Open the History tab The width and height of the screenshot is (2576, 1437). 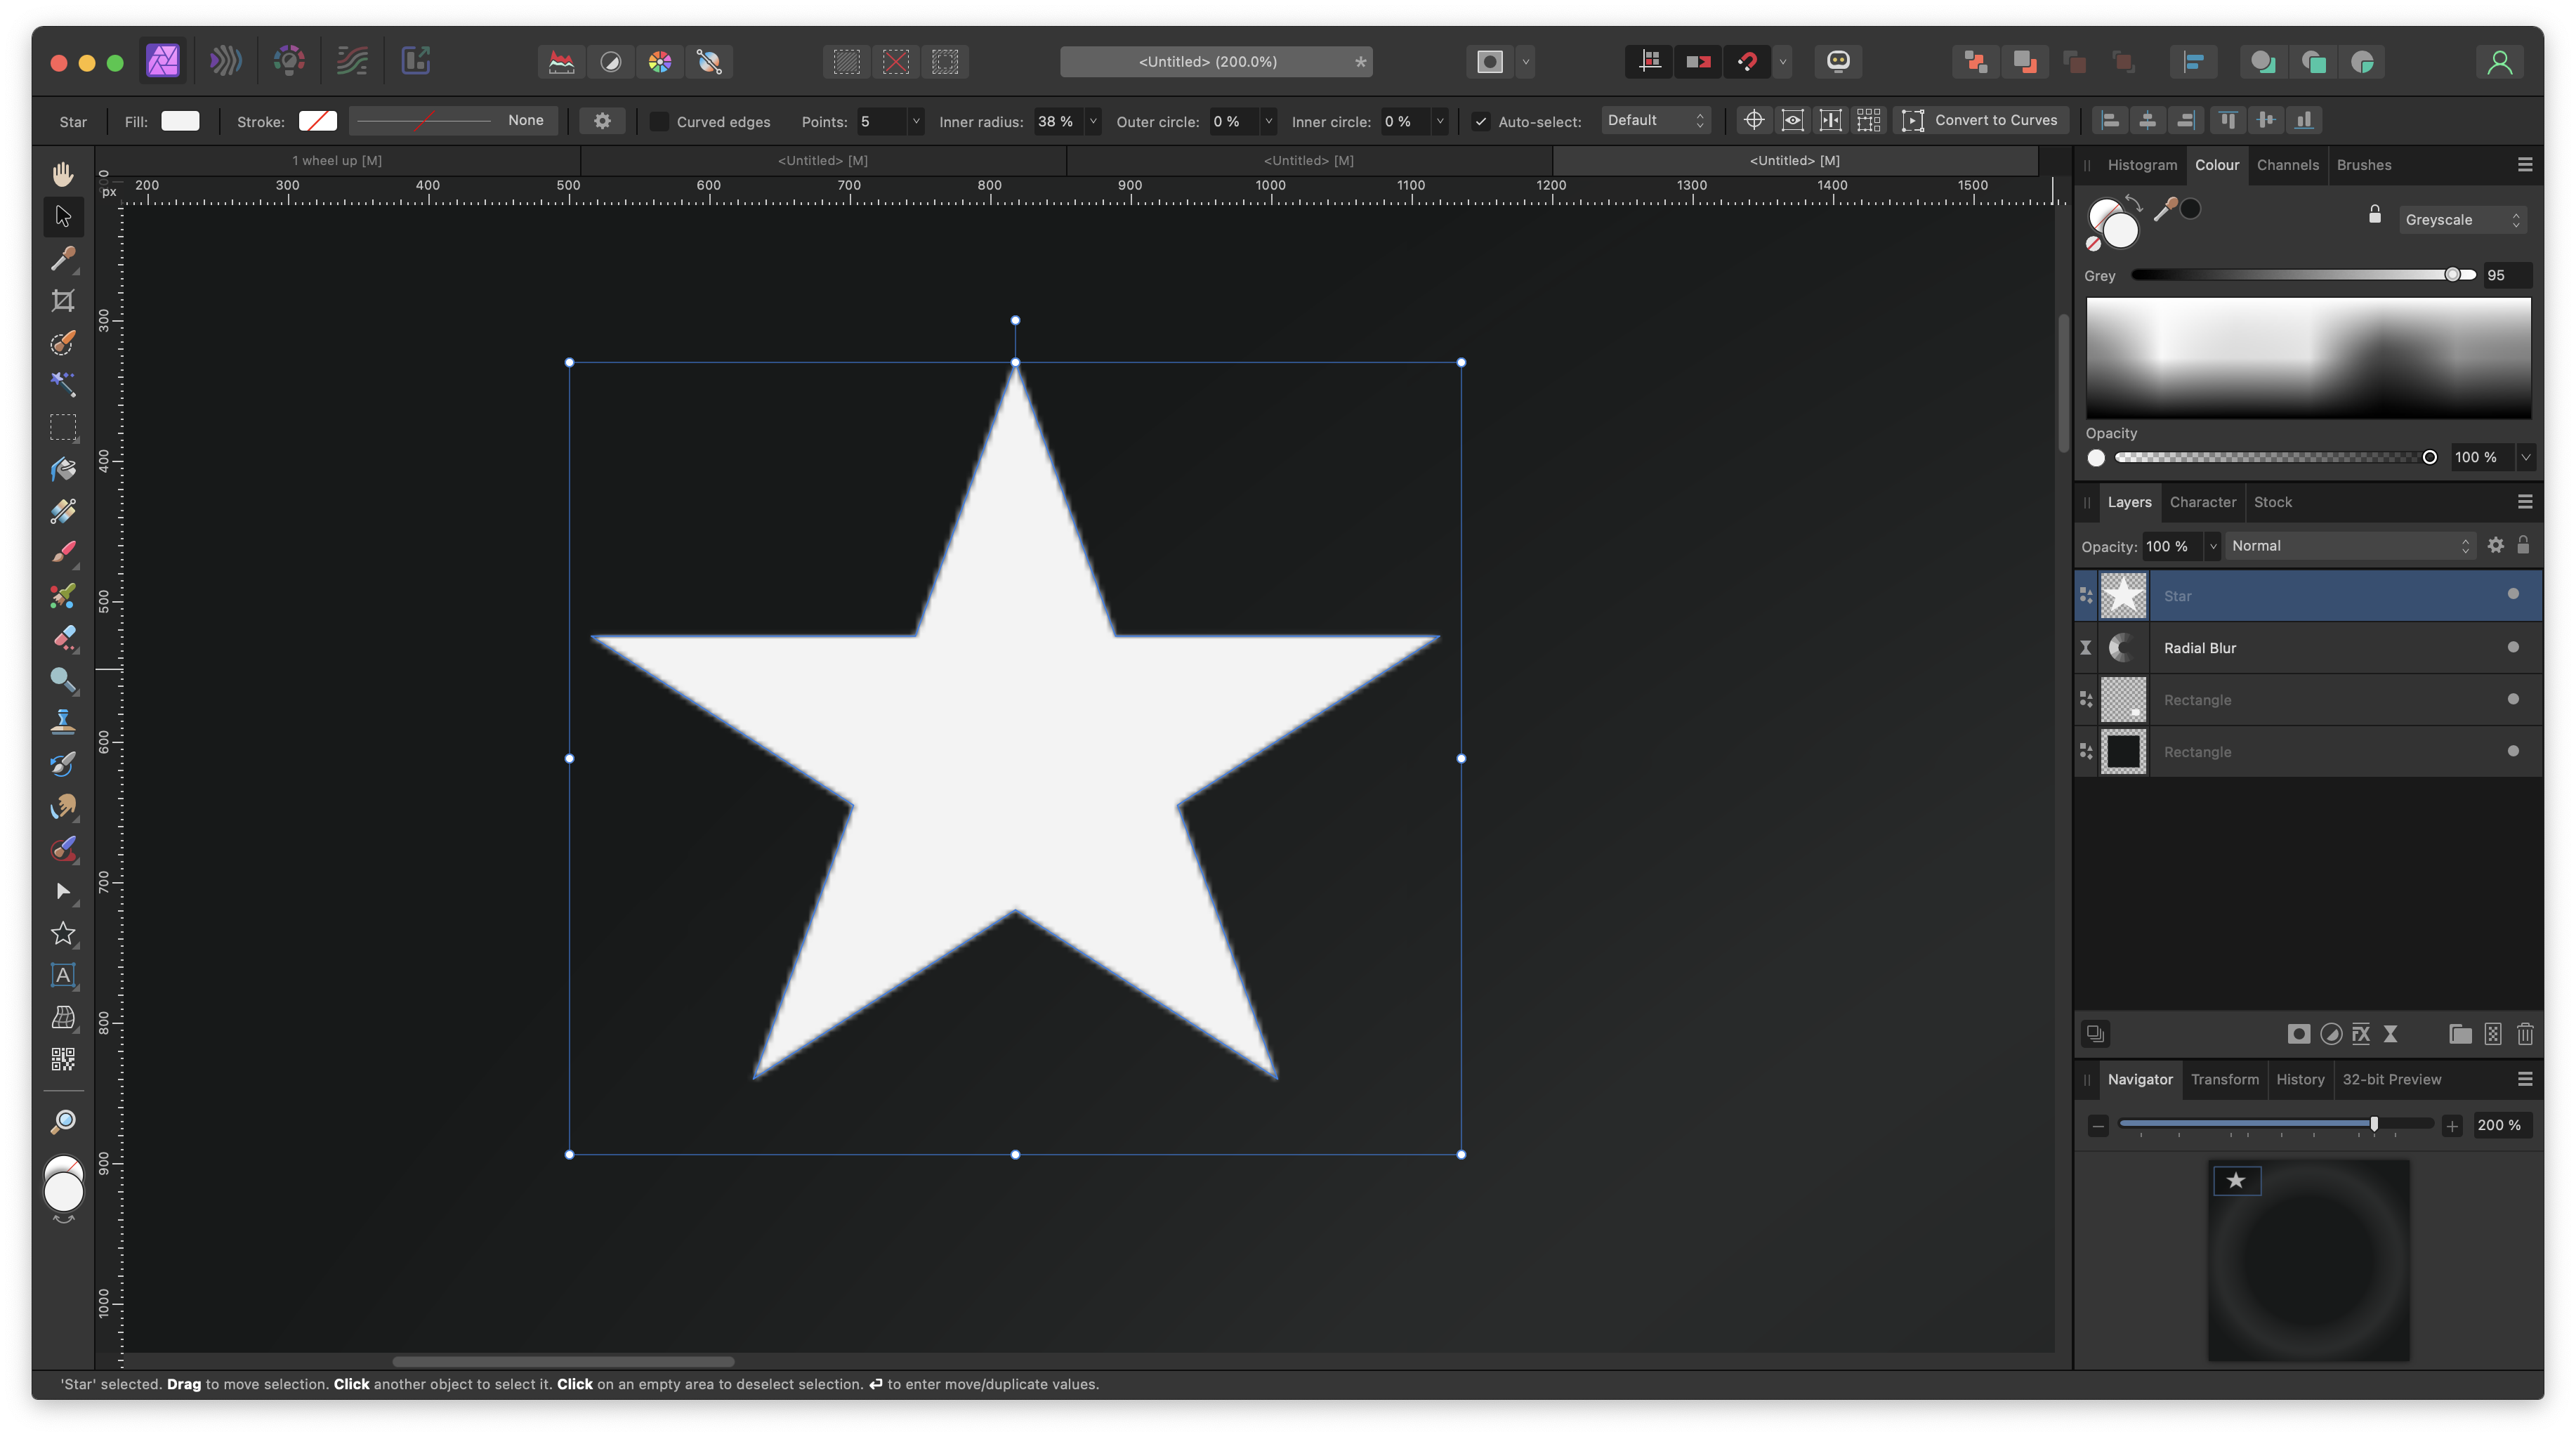click(2300, 1079)
